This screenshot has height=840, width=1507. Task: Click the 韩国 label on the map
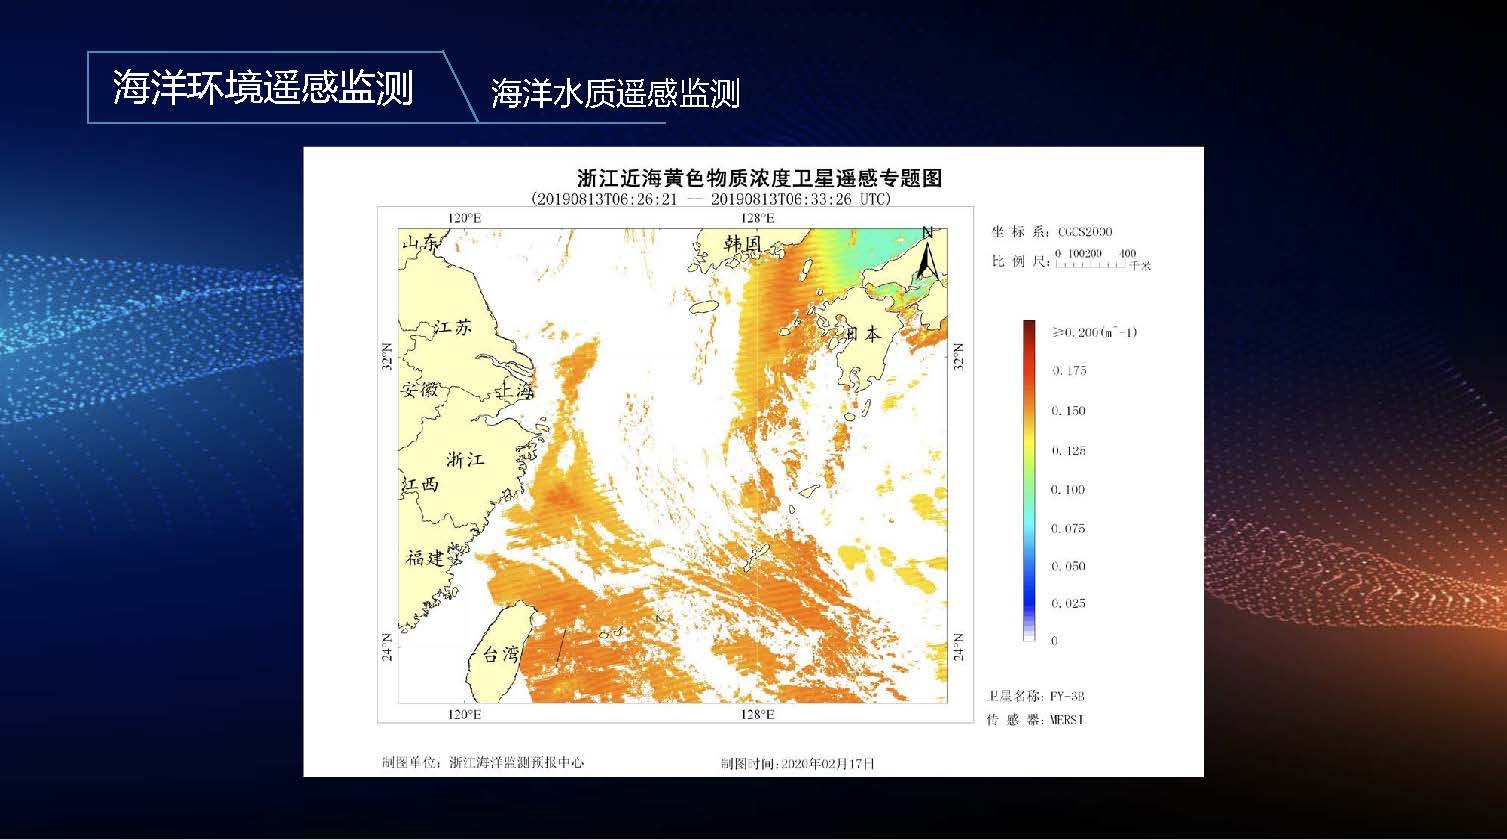[743, 244]
